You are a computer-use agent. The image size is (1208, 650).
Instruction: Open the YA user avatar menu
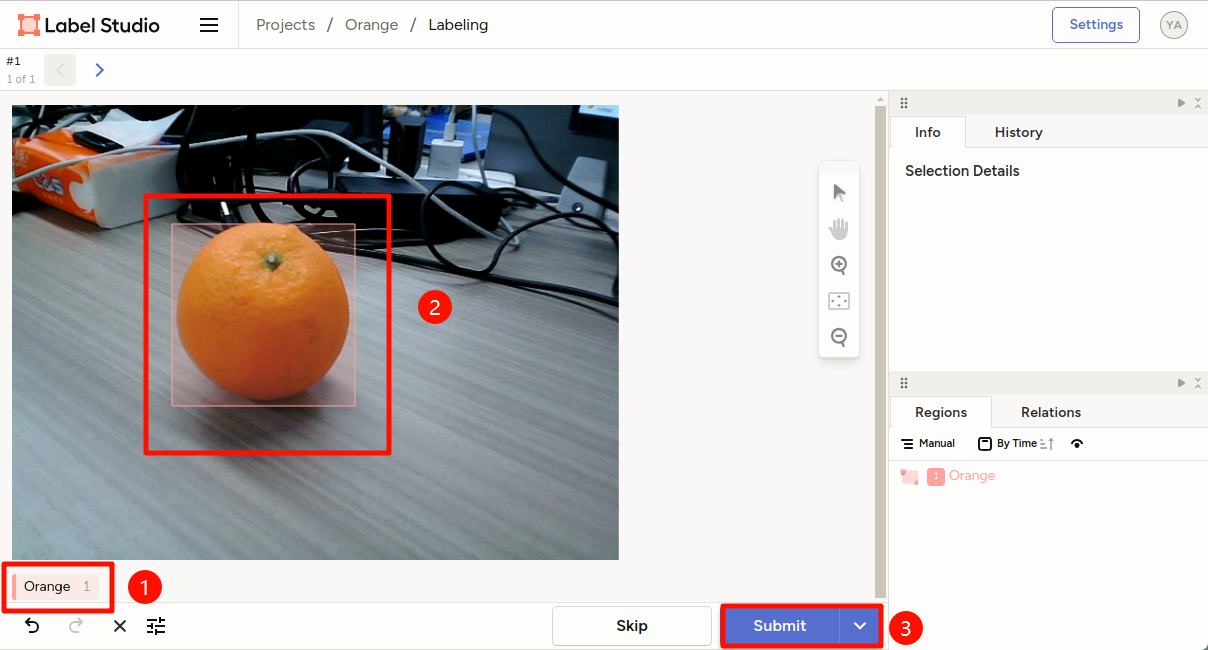pyautogui.click(x=1174, y=25)
